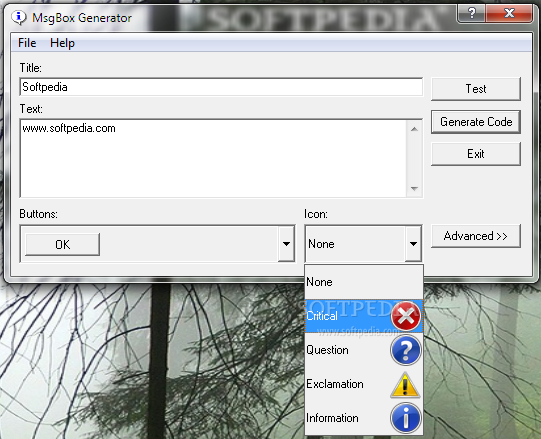
Task: Expand options with Advanced >> button
Action: click(x=476, y=236)
